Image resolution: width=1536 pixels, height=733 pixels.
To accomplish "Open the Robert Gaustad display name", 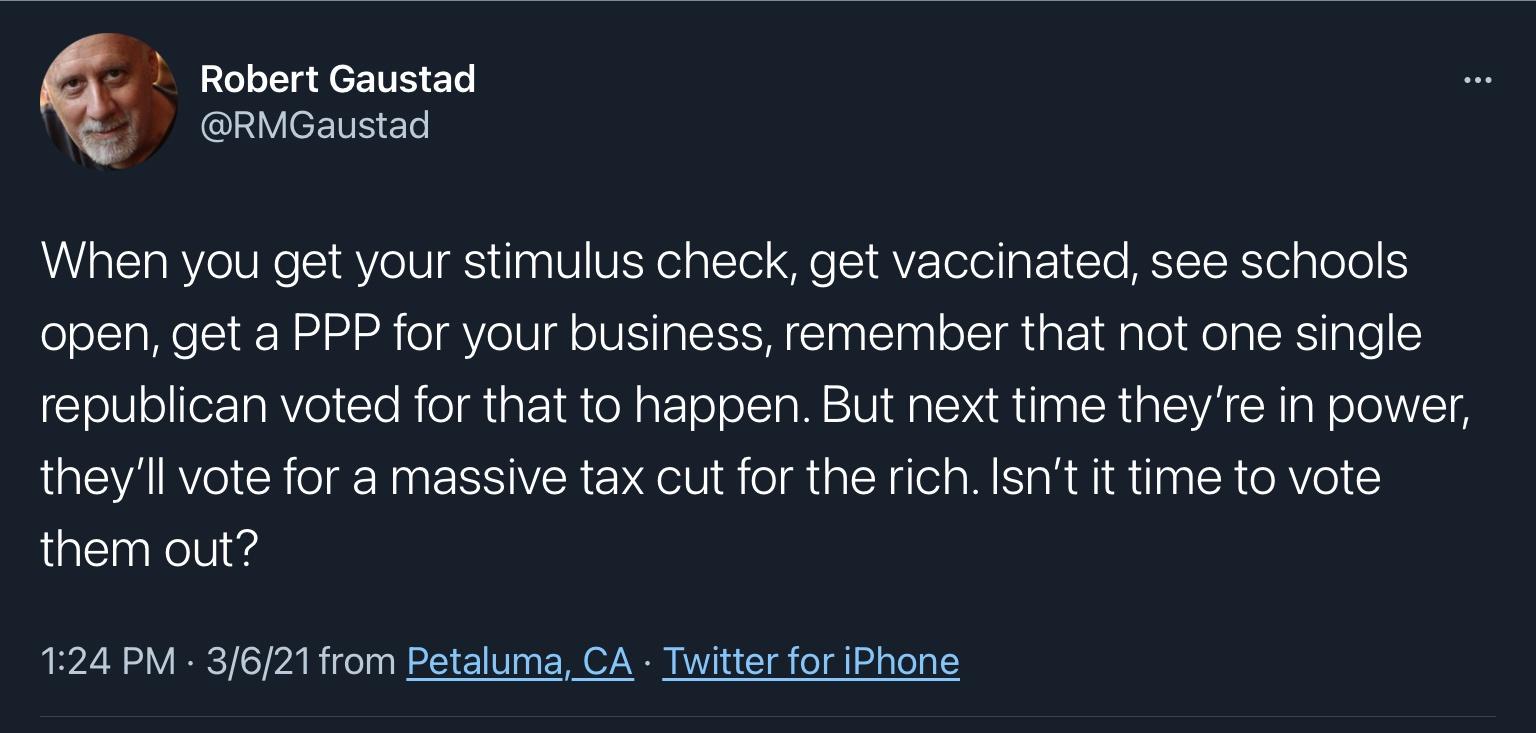I will [338, 79].
